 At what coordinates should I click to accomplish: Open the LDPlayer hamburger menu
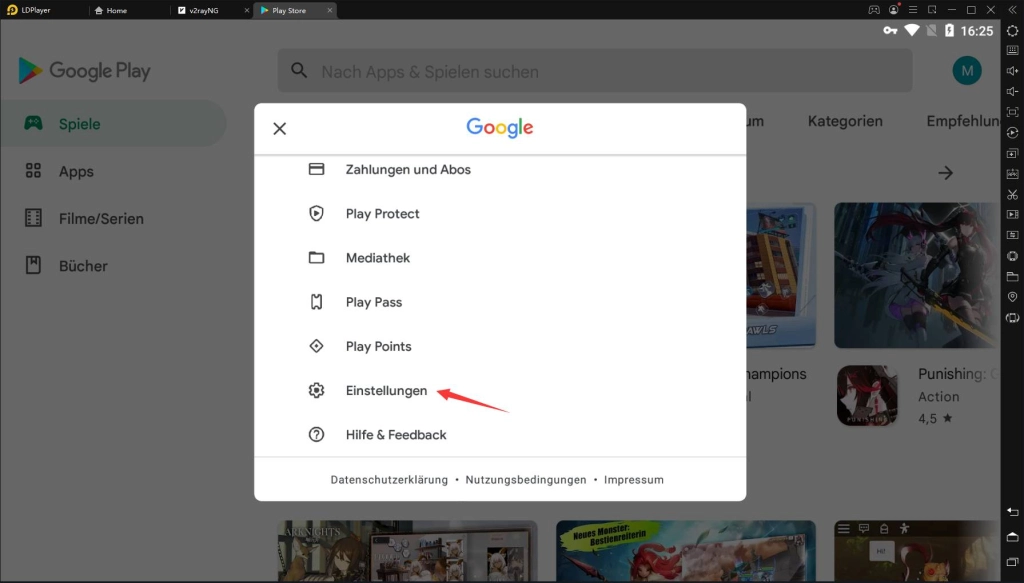click(913, 10)
